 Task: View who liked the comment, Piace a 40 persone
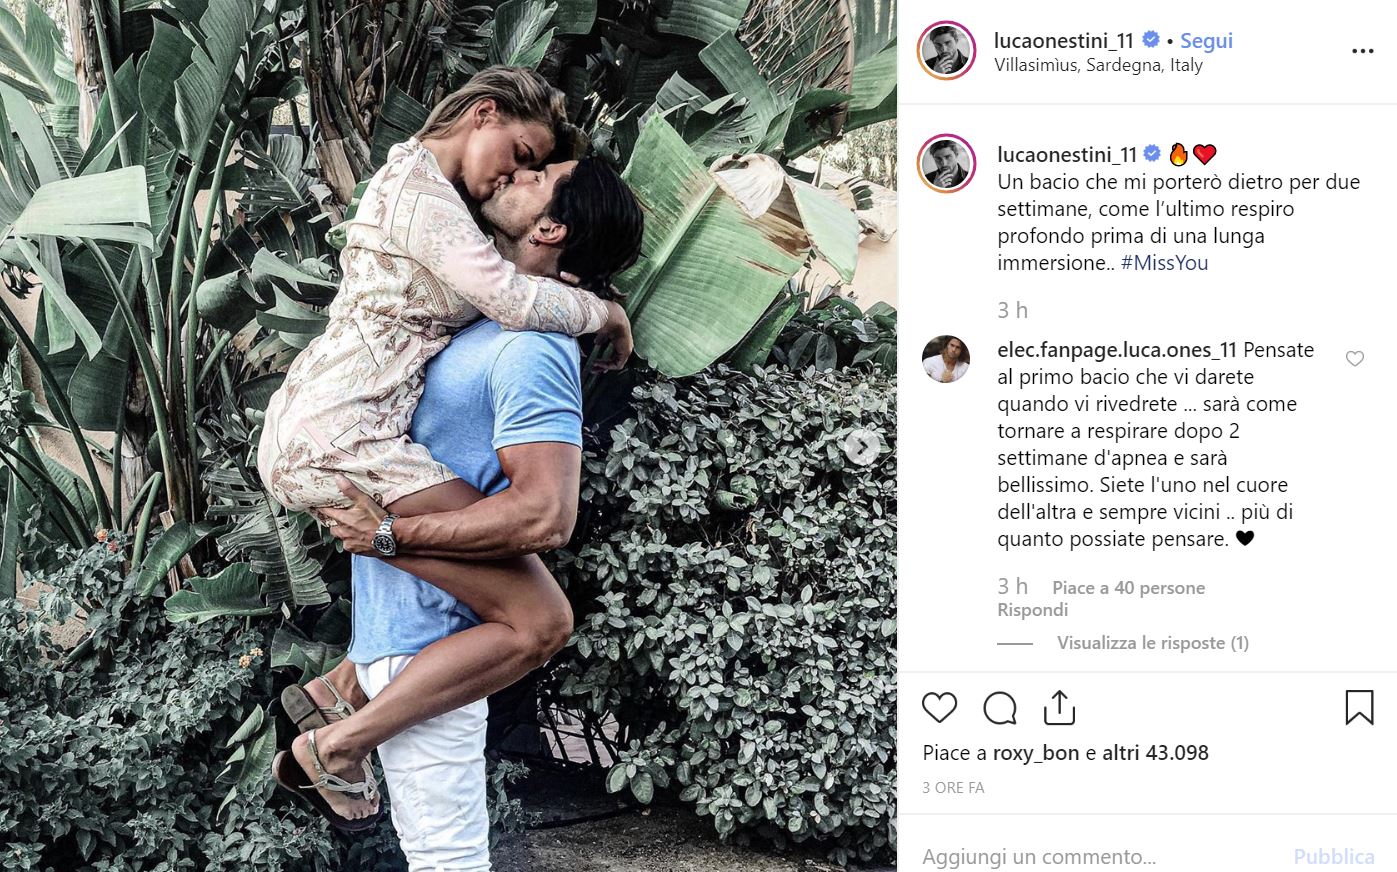1128,588
